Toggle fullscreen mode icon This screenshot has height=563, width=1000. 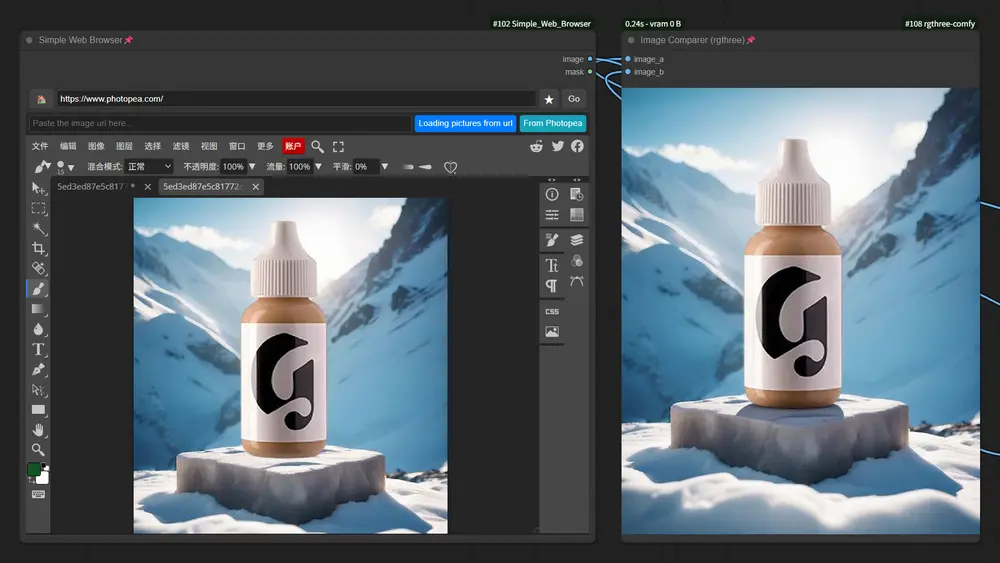click(x=338, y=147)
